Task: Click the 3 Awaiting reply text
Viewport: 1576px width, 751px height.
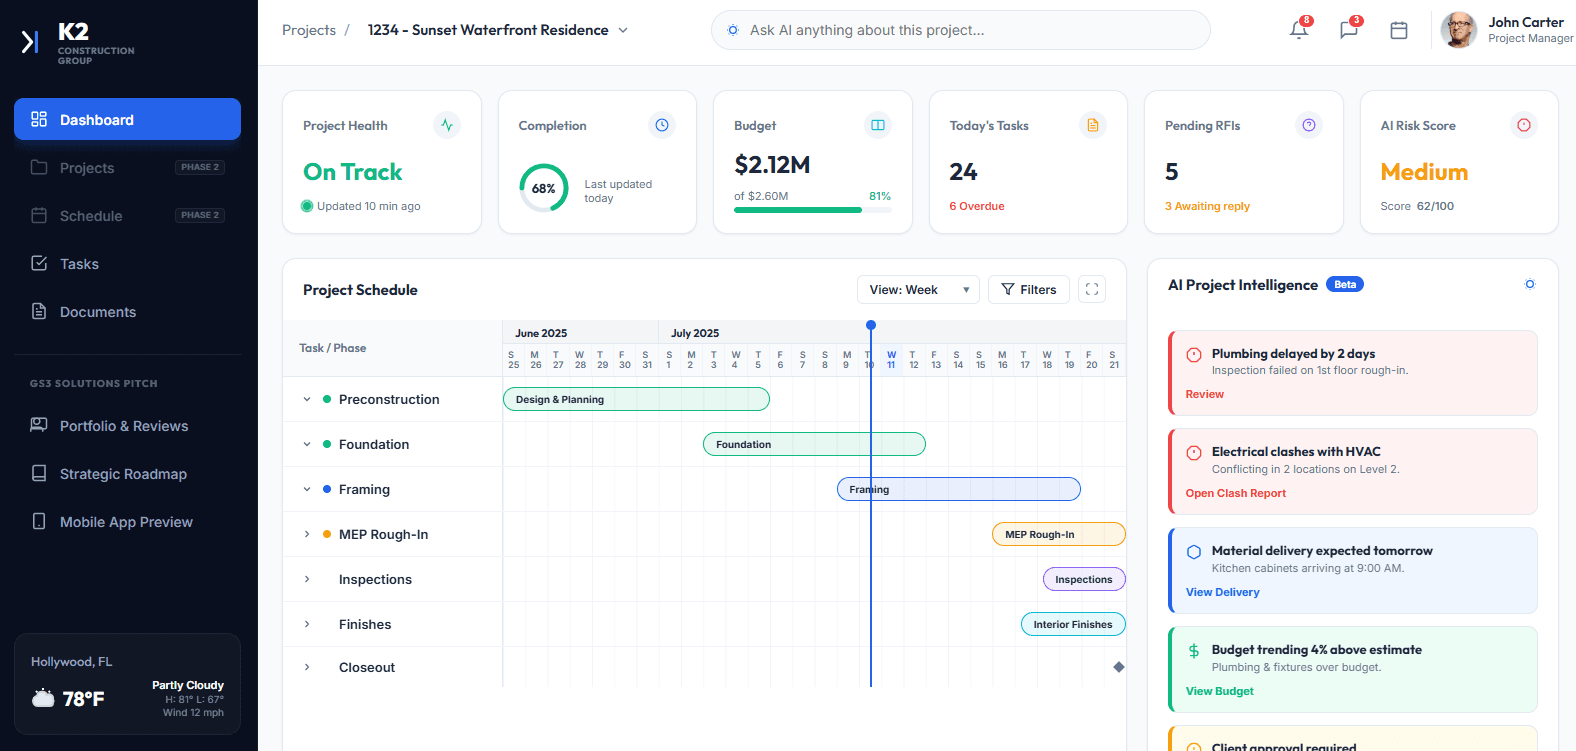Action: click(1207, 206)
